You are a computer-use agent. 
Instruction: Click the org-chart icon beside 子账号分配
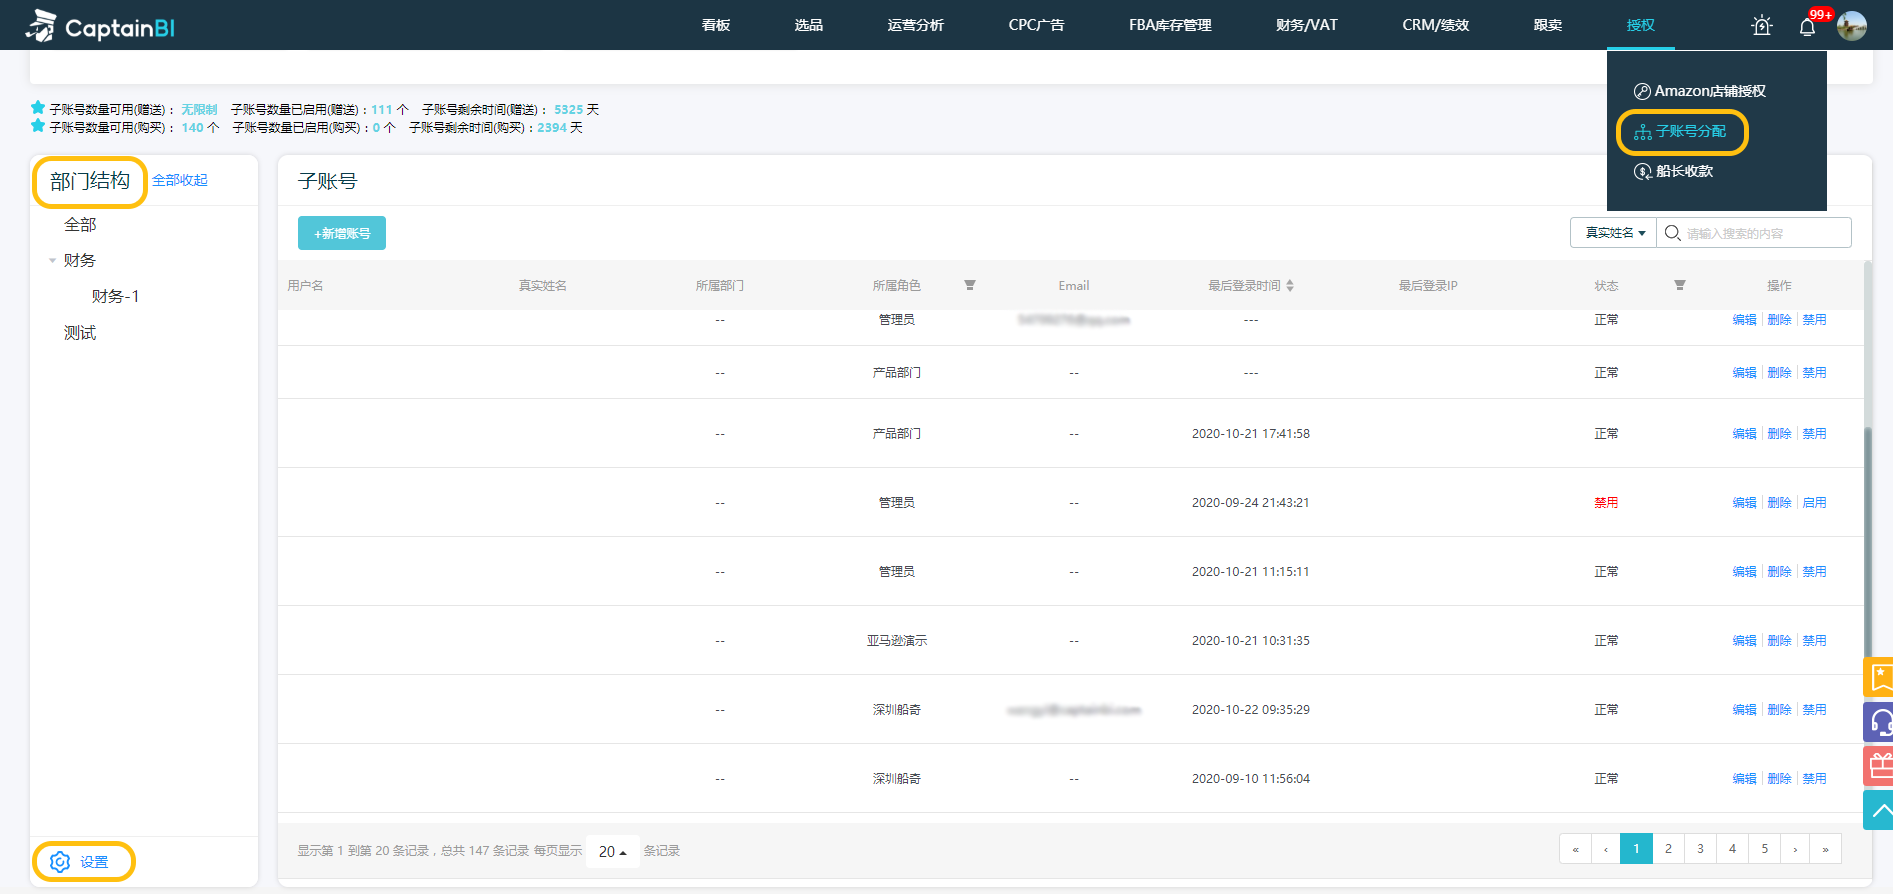[1643, 132]
